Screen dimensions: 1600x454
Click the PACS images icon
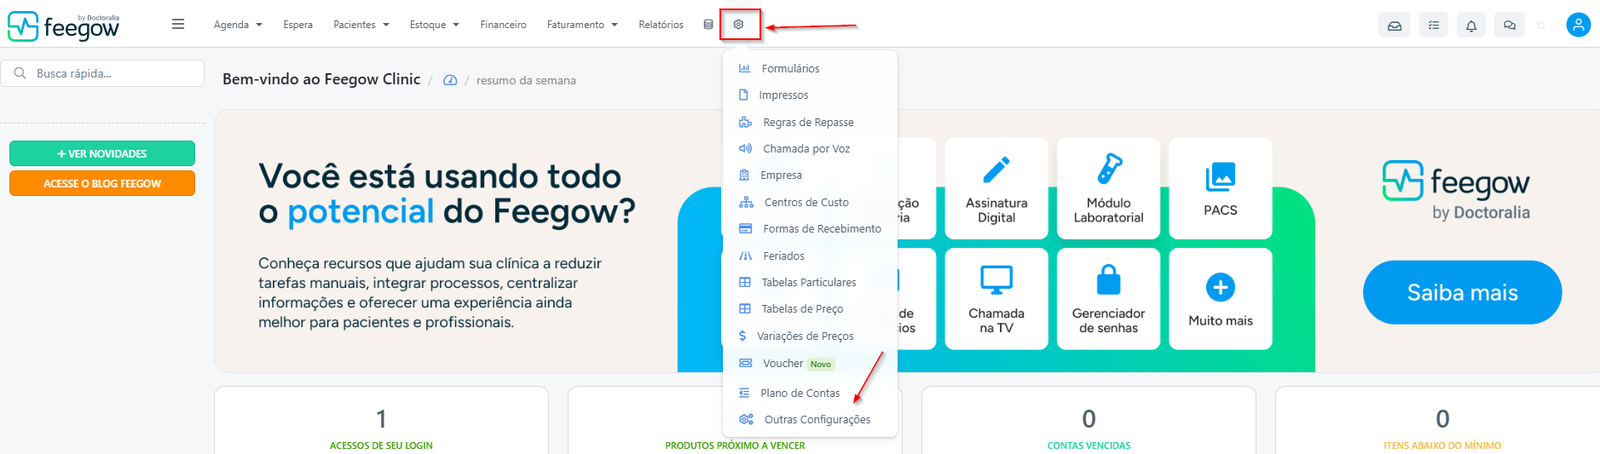(x=1220, y=177)
